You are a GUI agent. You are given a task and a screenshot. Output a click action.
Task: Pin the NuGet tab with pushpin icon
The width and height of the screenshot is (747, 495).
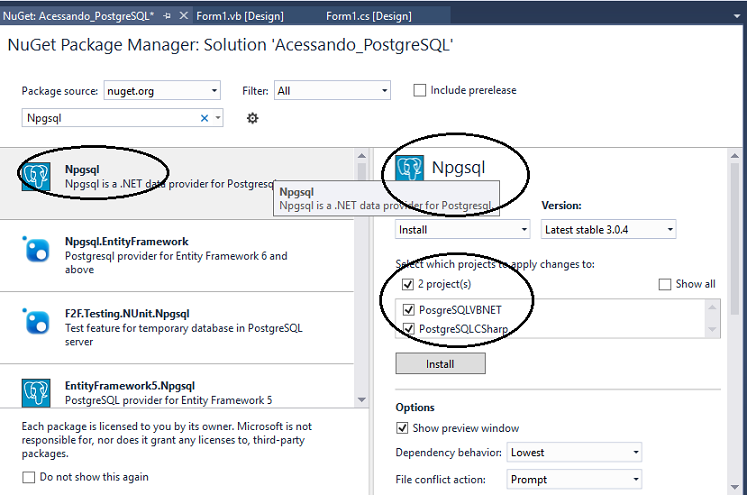(167, 16)
